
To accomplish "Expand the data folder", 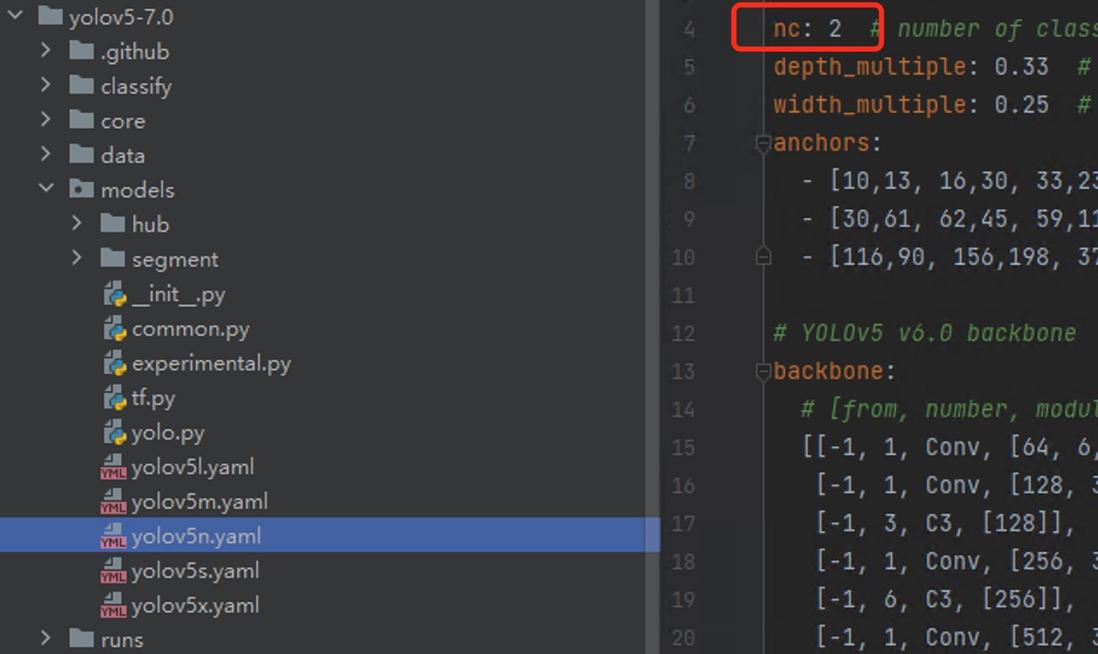I will (46, 153).
